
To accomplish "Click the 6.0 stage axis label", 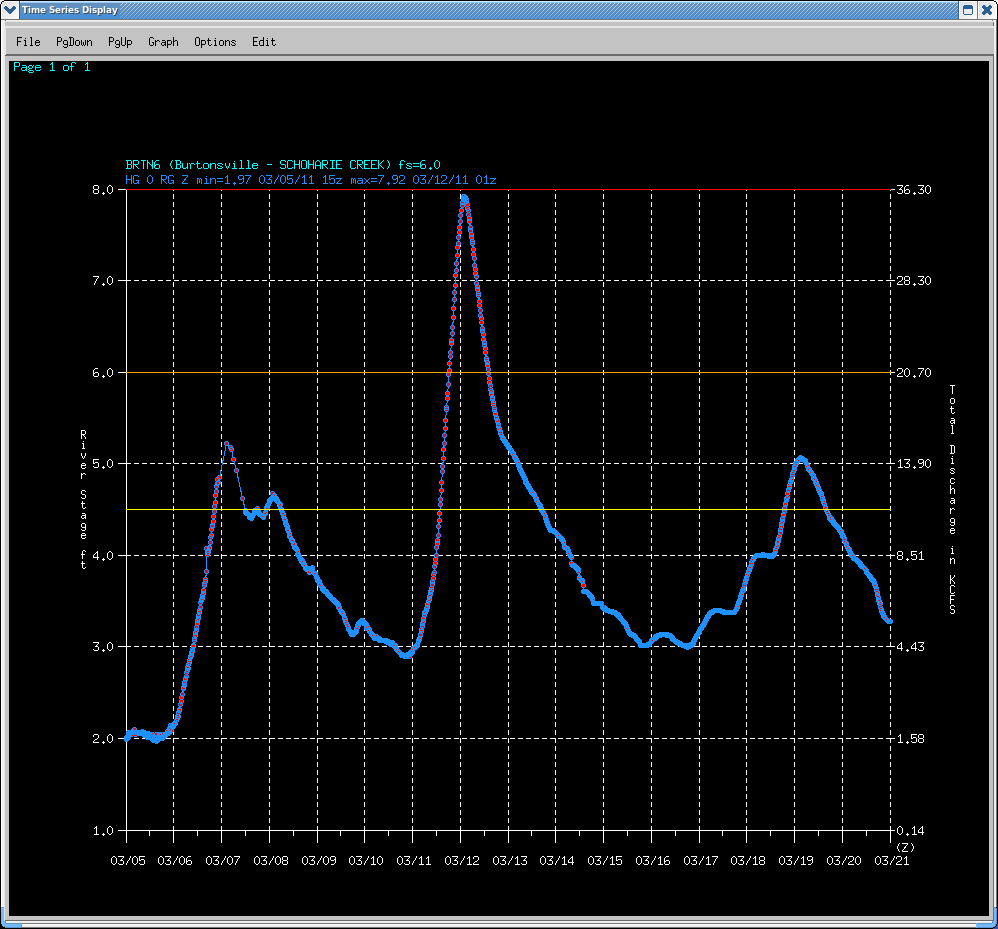I will (x=103, y=373).
